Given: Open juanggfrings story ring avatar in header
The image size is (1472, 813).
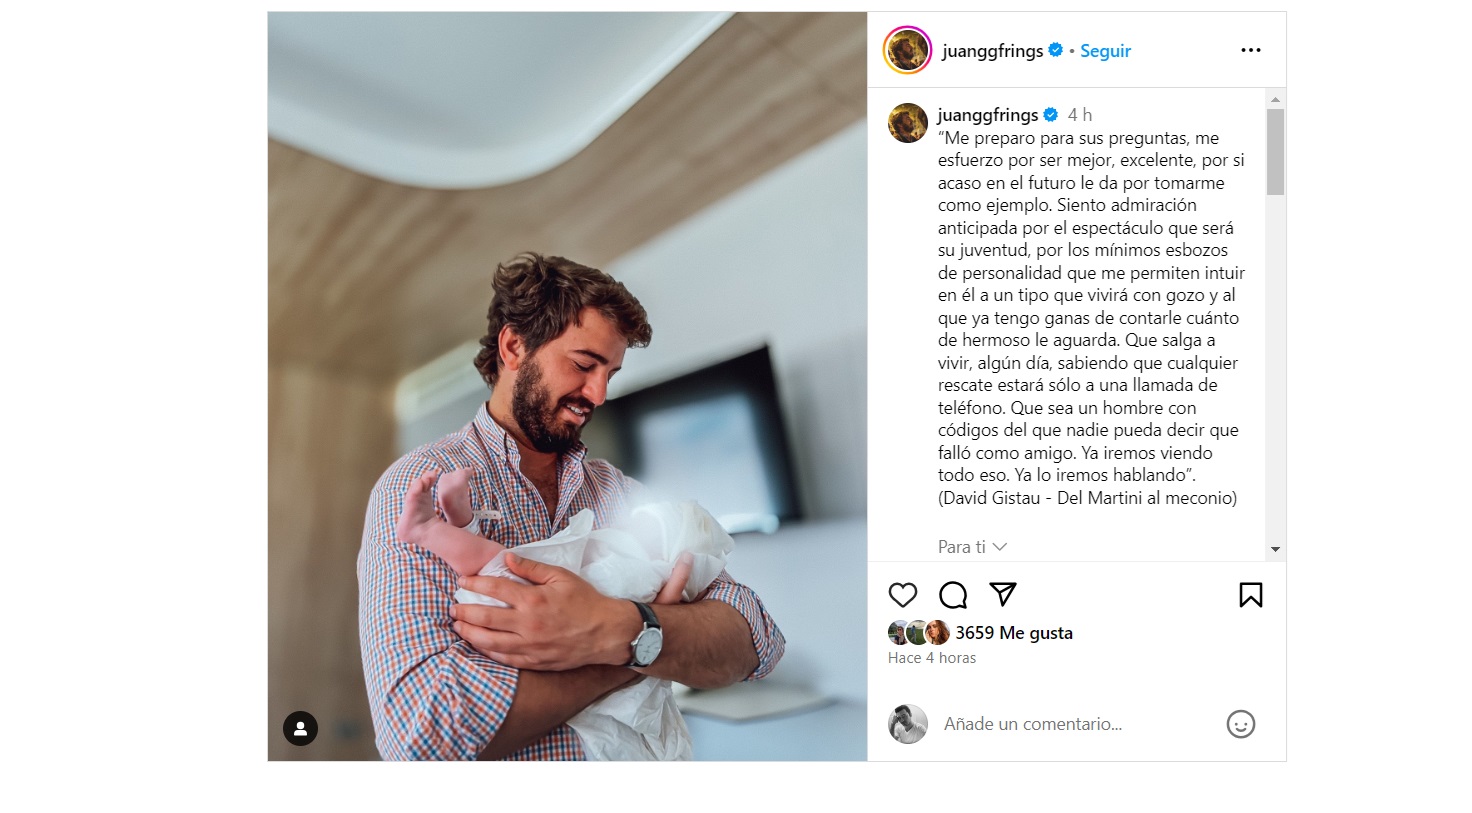Looking at the screenshot, I should pyautogui.click(x=907, y=50).
